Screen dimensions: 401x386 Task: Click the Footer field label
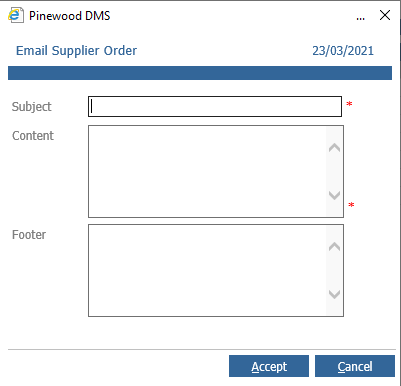[x=29, y=235]
